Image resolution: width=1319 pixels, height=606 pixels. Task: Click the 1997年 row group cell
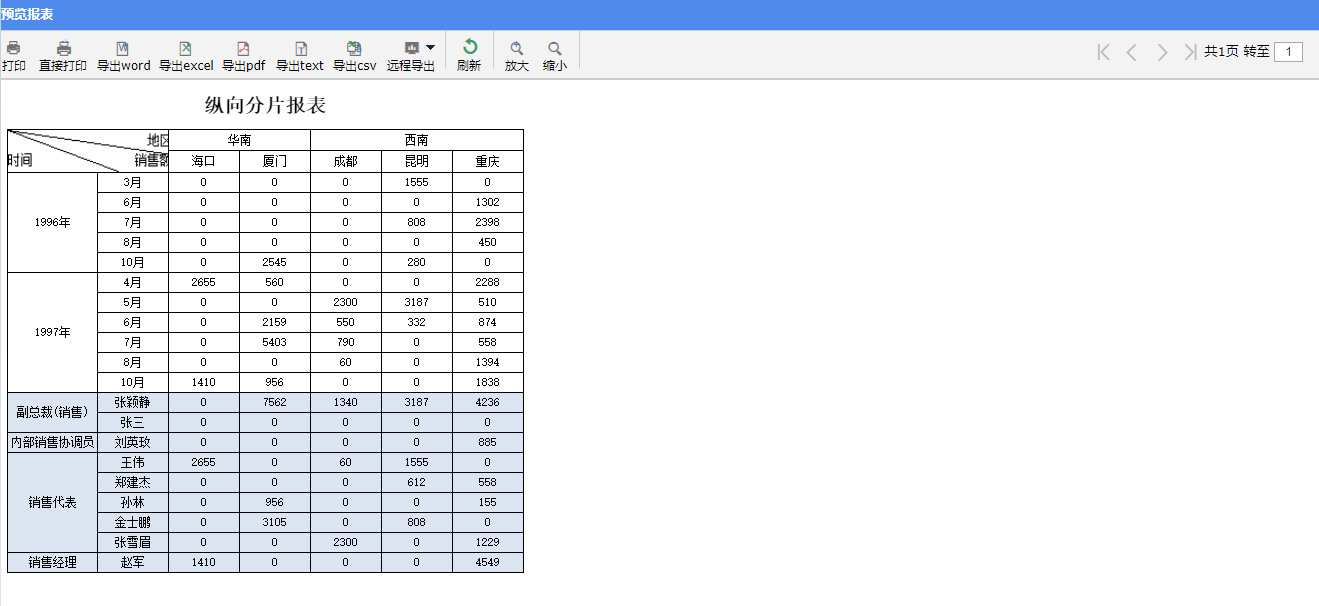coord(52,332)
